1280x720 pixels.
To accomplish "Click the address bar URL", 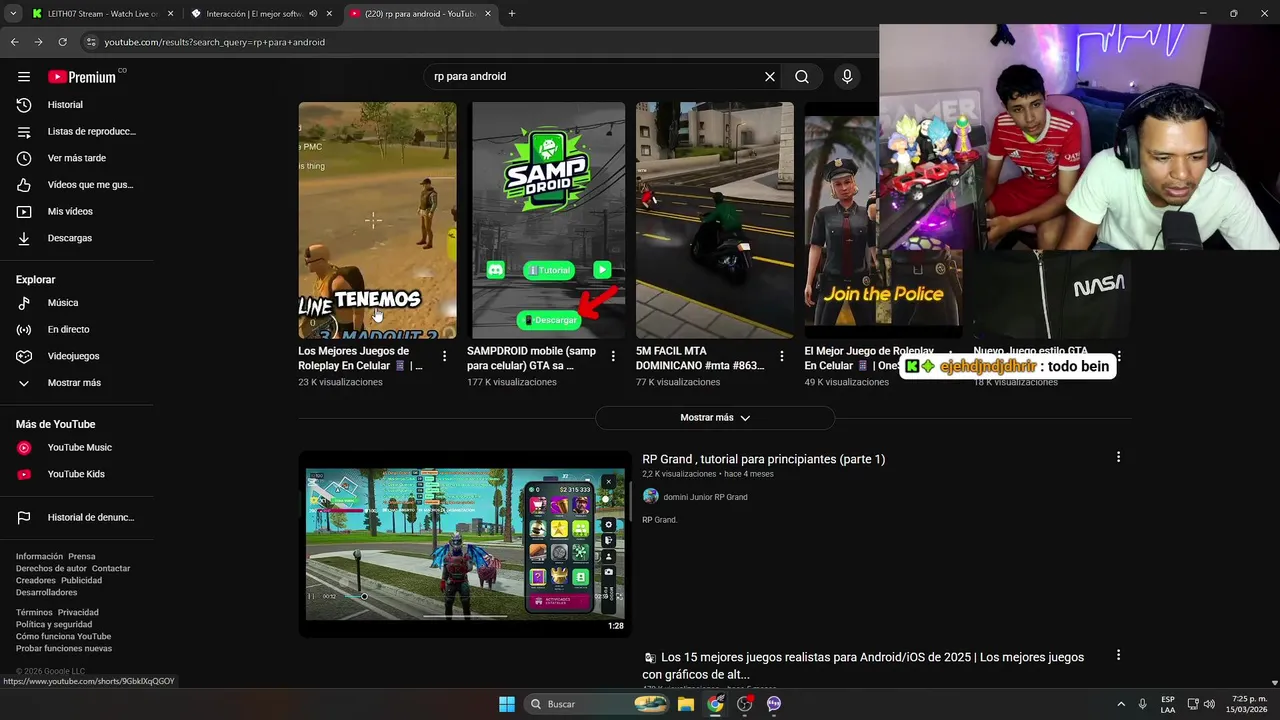I will tap(215, 42).
